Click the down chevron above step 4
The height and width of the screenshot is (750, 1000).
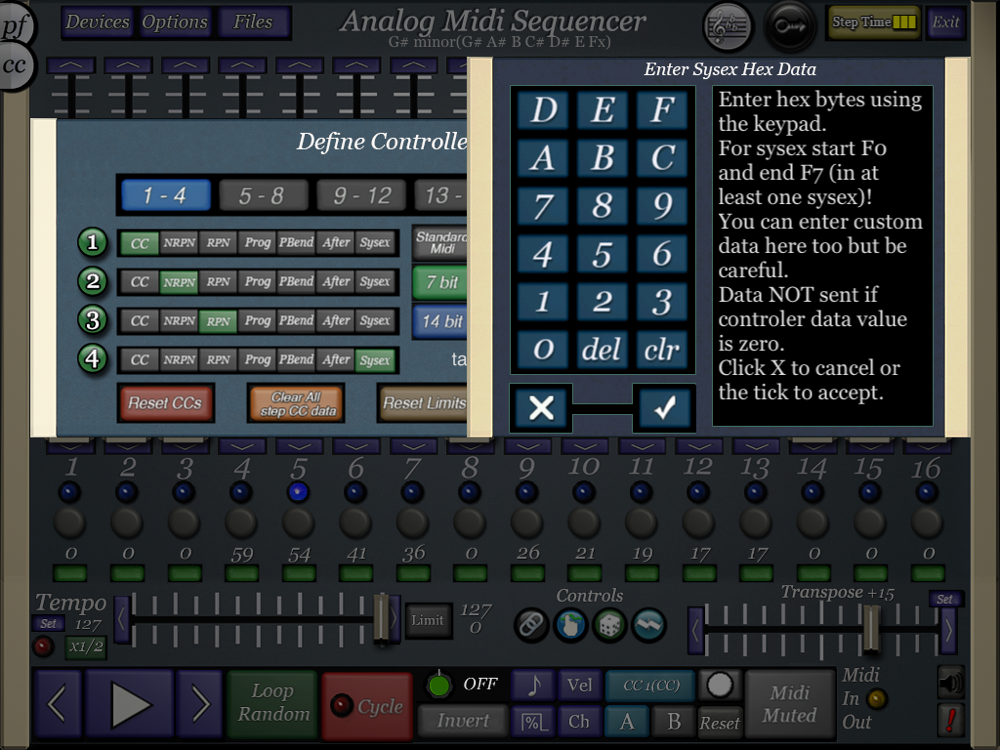point(241,446)
